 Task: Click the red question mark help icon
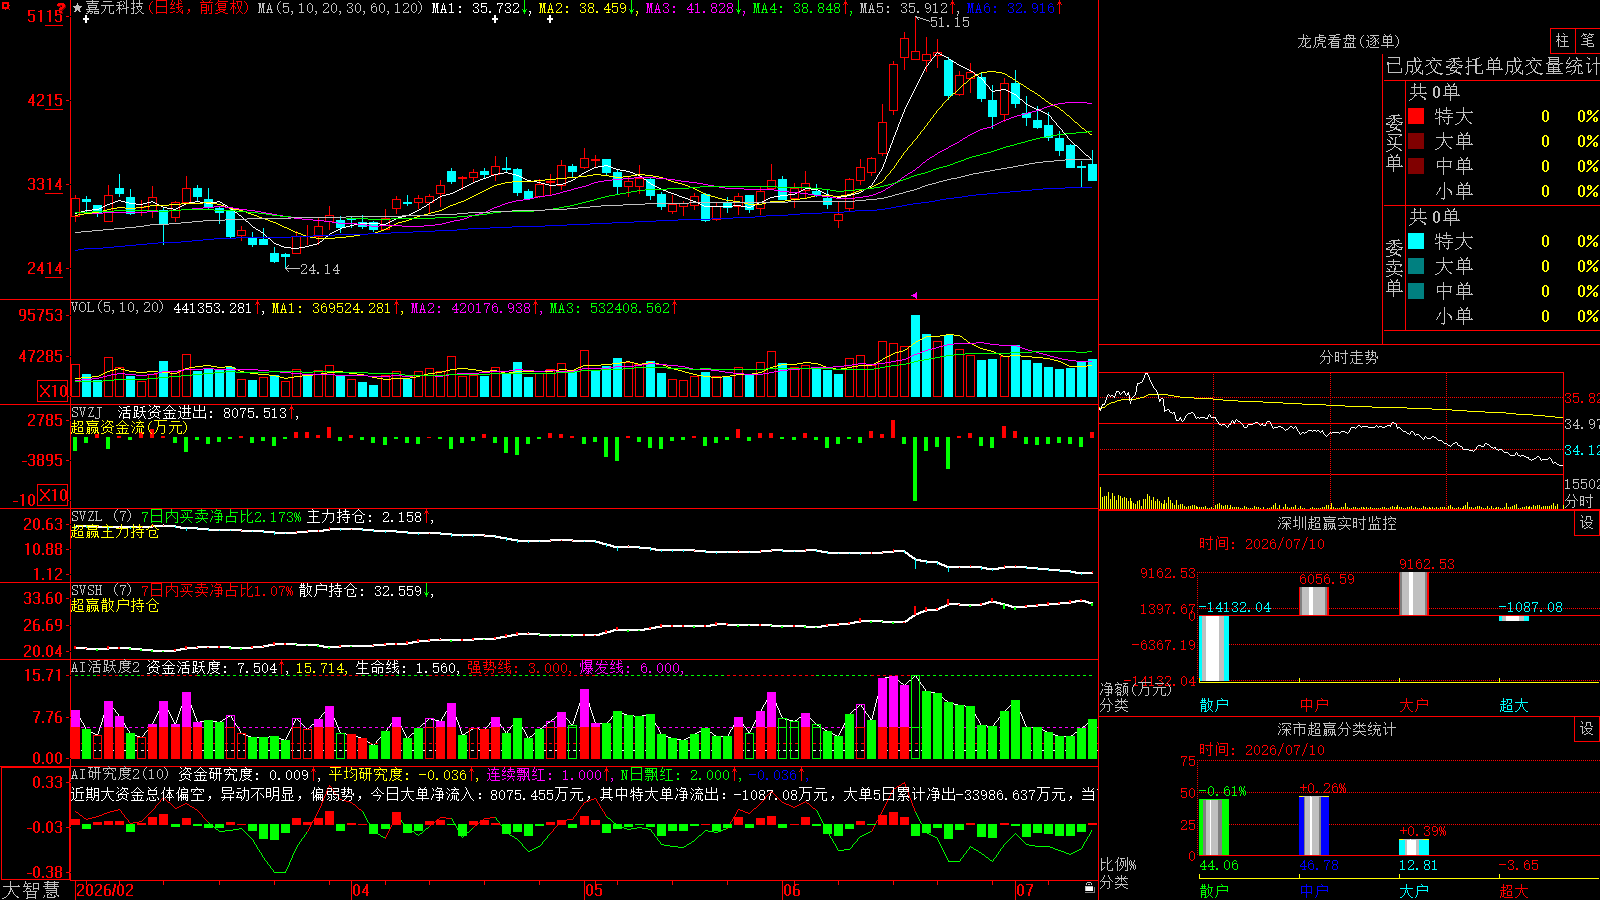pos(61,8)
